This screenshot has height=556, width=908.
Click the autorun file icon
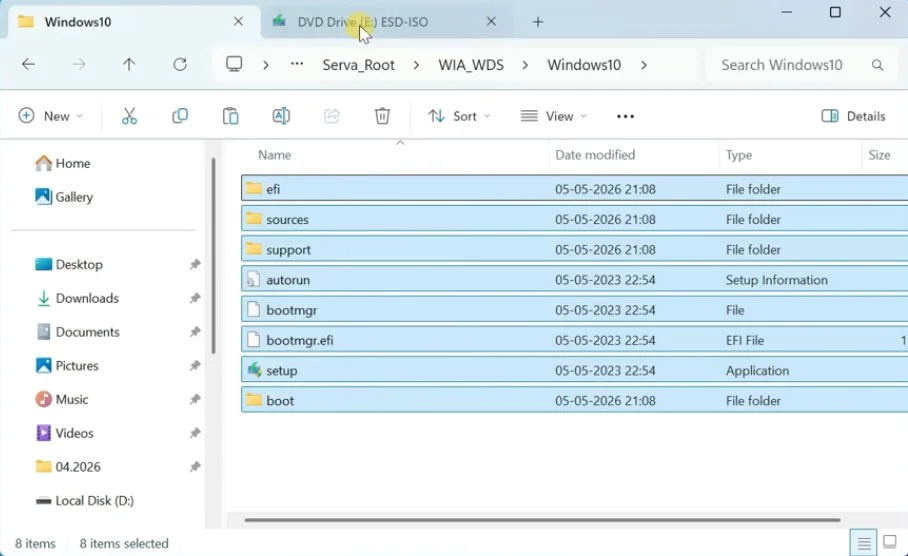click(x=253, y=280)
